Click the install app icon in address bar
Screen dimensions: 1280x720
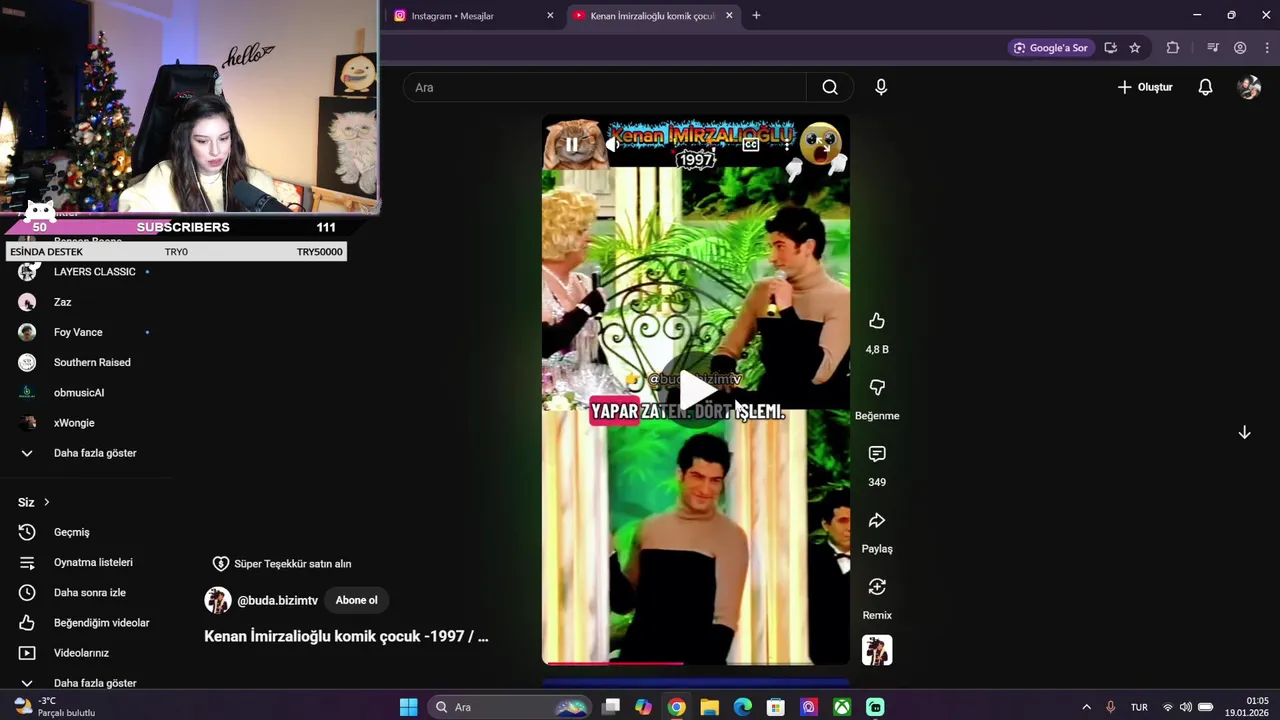(1110, 47)
